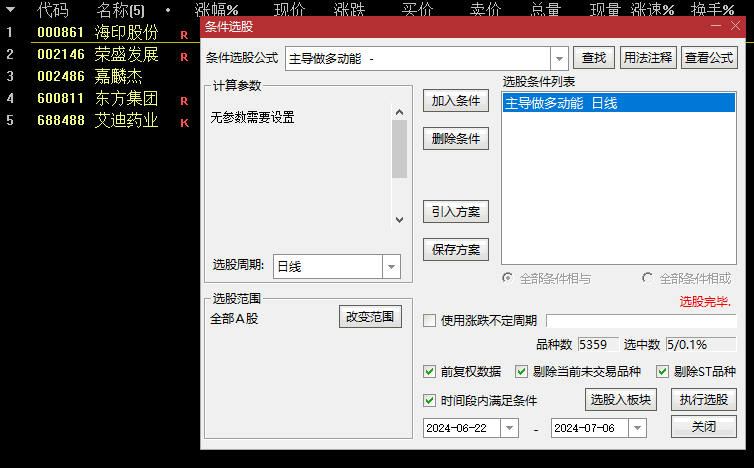
Task: Click the 选中数 value 5/0.1%
Action: [701, 344]
